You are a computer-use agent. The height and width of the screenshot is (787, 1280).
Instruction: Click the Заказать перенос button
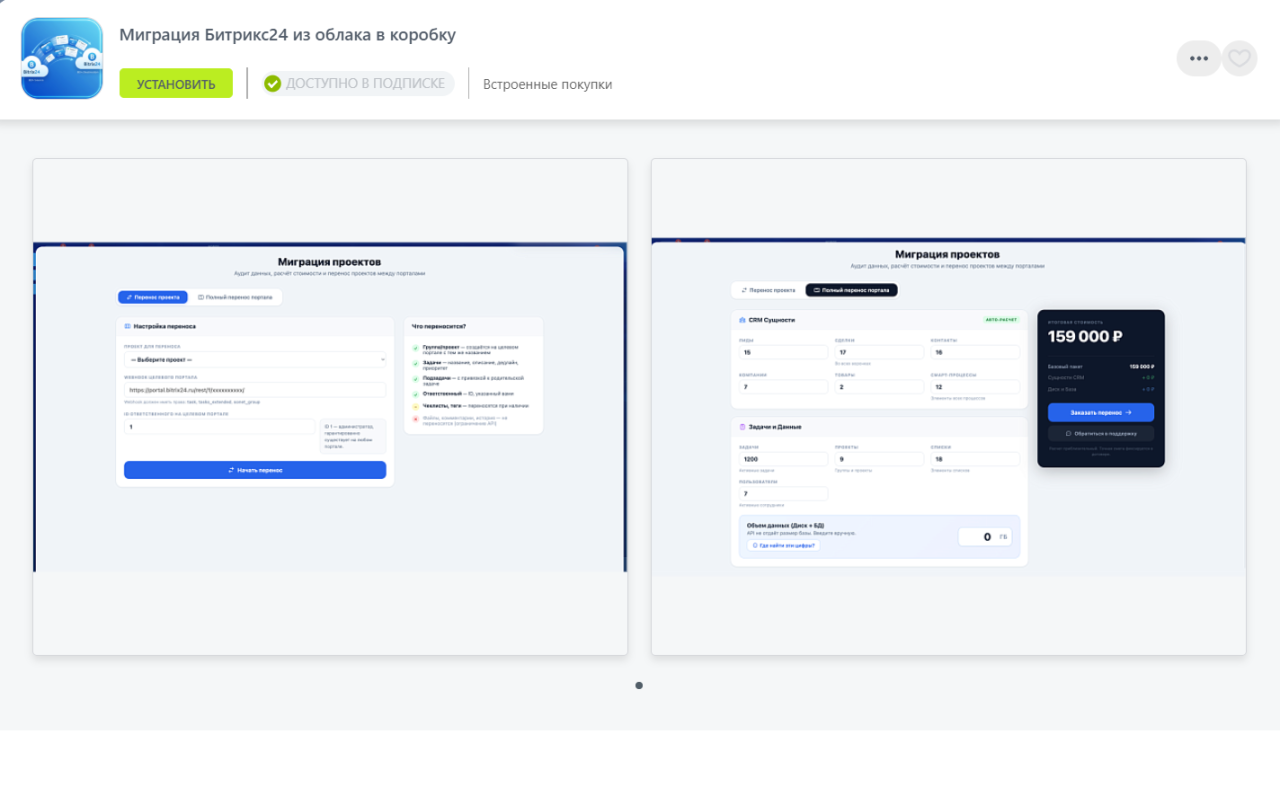[x=1101, y=412]
